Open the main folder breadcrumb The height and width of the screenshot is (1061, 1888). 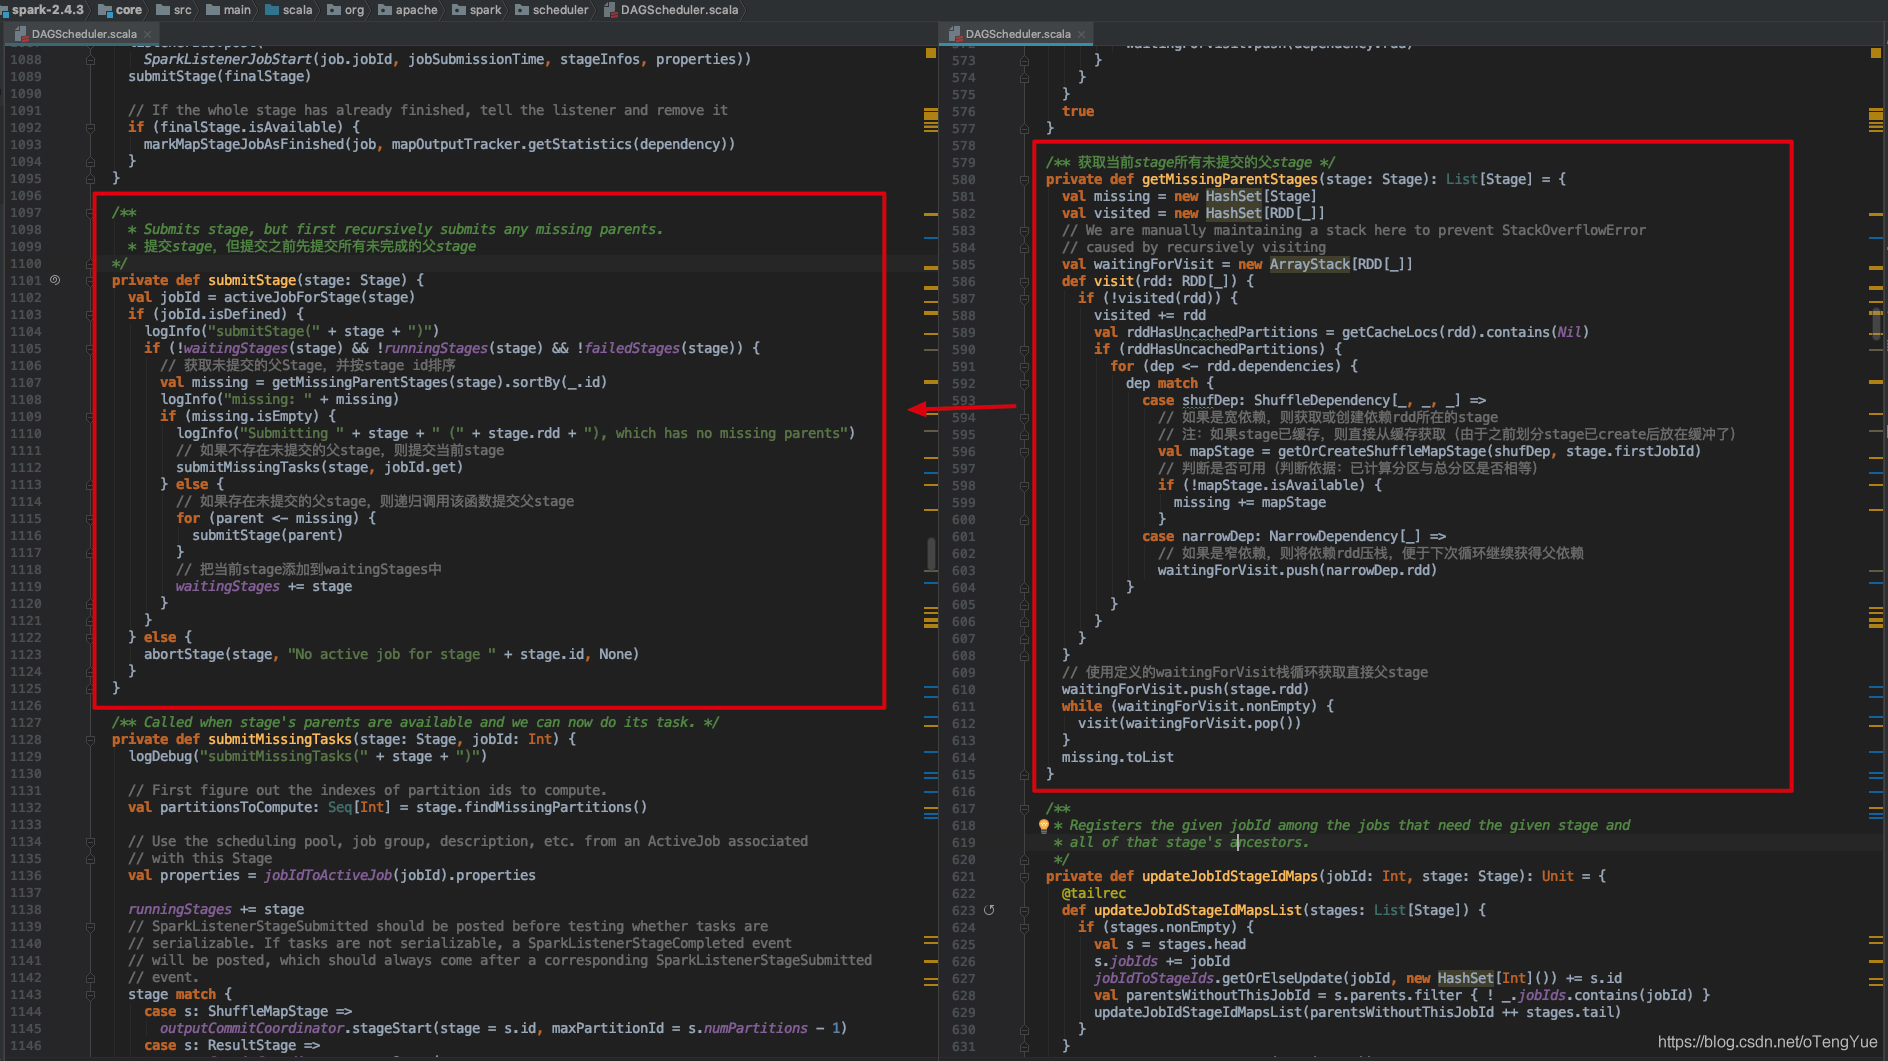pos(228,10)
